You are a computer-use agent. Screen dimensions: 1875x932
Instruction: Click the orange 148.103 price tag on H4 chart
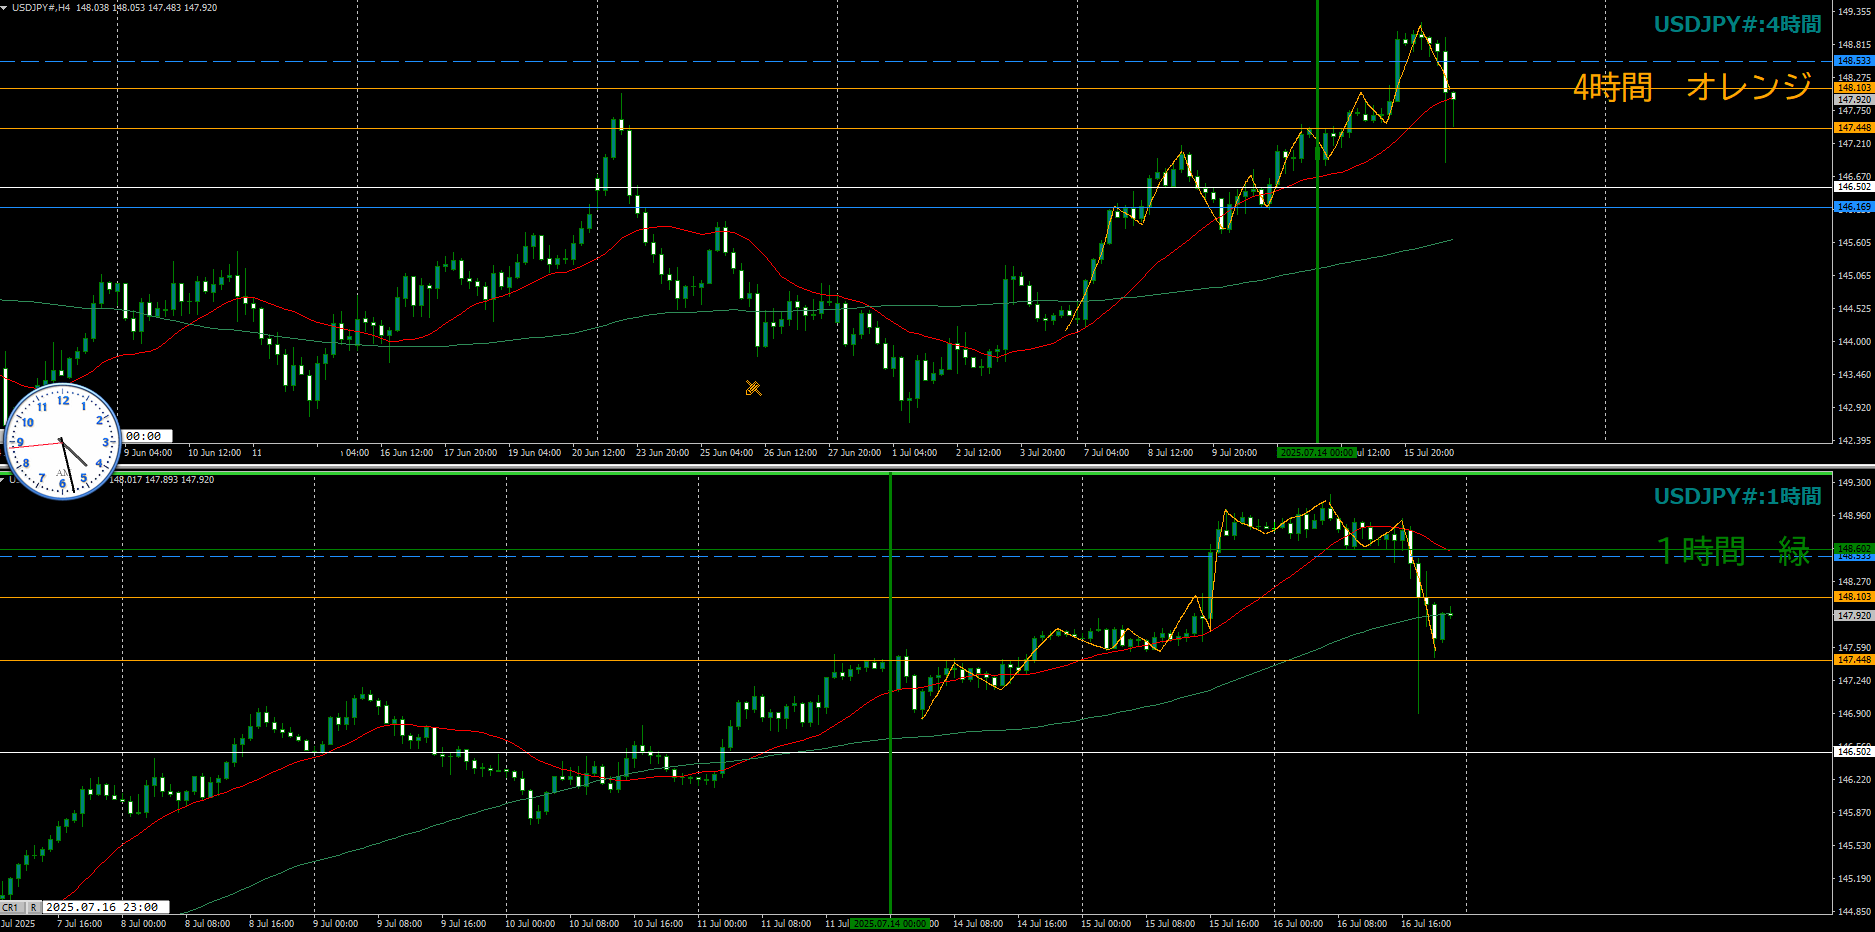tap(1853, 88)
